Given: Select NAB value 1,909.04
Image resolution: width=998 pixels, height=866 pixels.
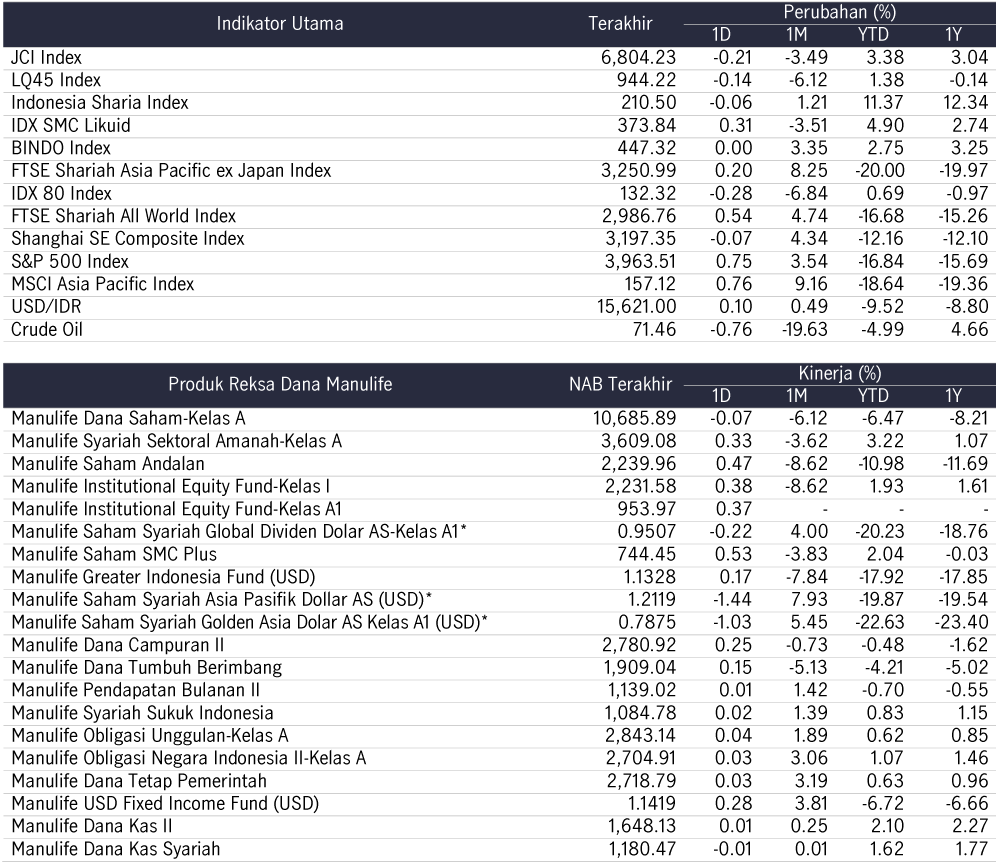Looking at the screenshot, I should click(x=640, y=667).
